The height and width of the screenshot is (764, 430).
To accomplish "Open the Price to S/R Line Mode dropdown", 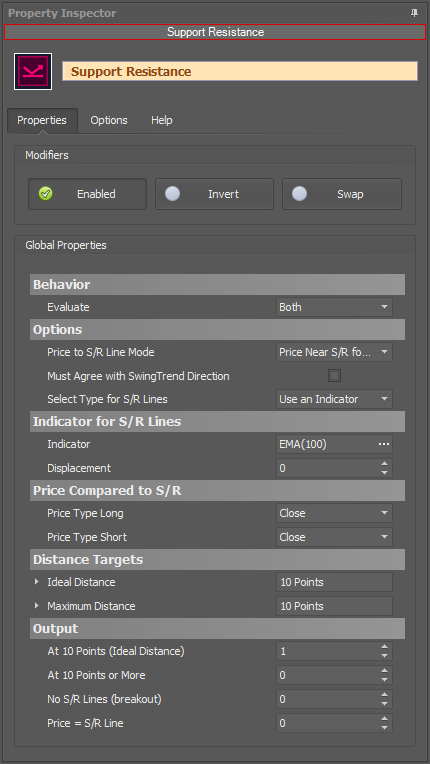I will pos(334,352).
